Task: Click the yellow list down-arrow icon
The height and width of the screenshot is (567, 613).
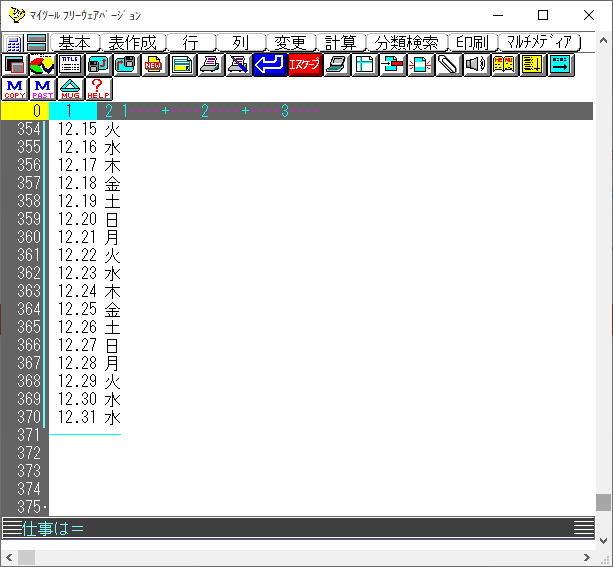Action: [532, 65]
